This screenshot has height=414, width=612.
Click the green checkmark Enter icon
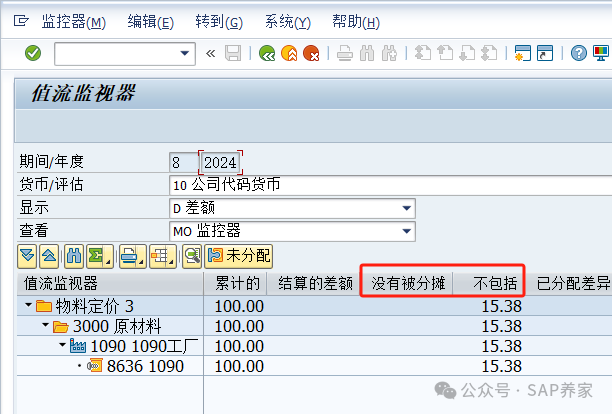click(33, 53)
